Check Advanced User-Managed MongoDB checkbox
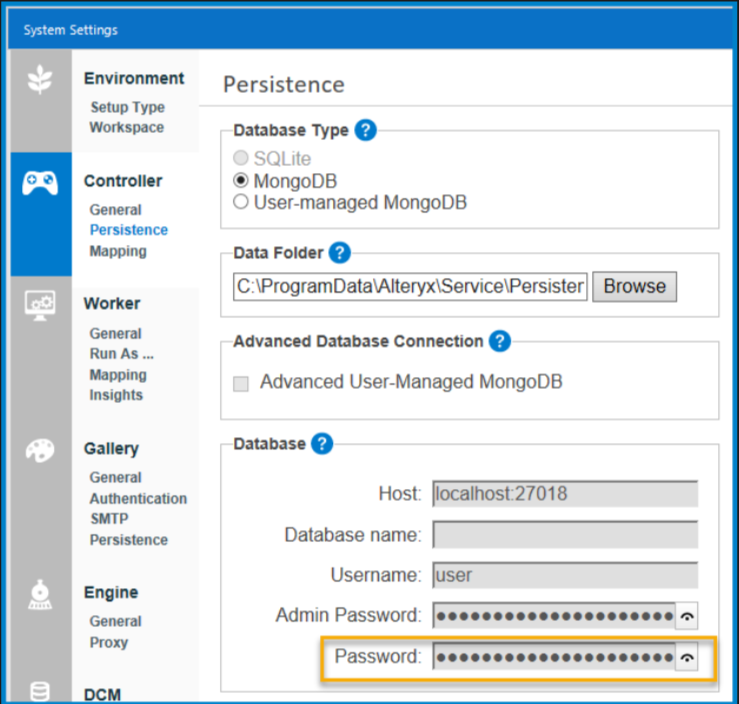This screenshot has width=739, height=704. 241,384
